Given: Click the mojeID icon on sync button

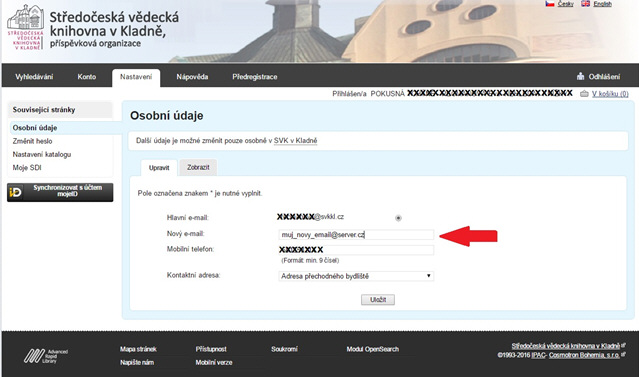Looking at the screenshot, I should 16,192.
